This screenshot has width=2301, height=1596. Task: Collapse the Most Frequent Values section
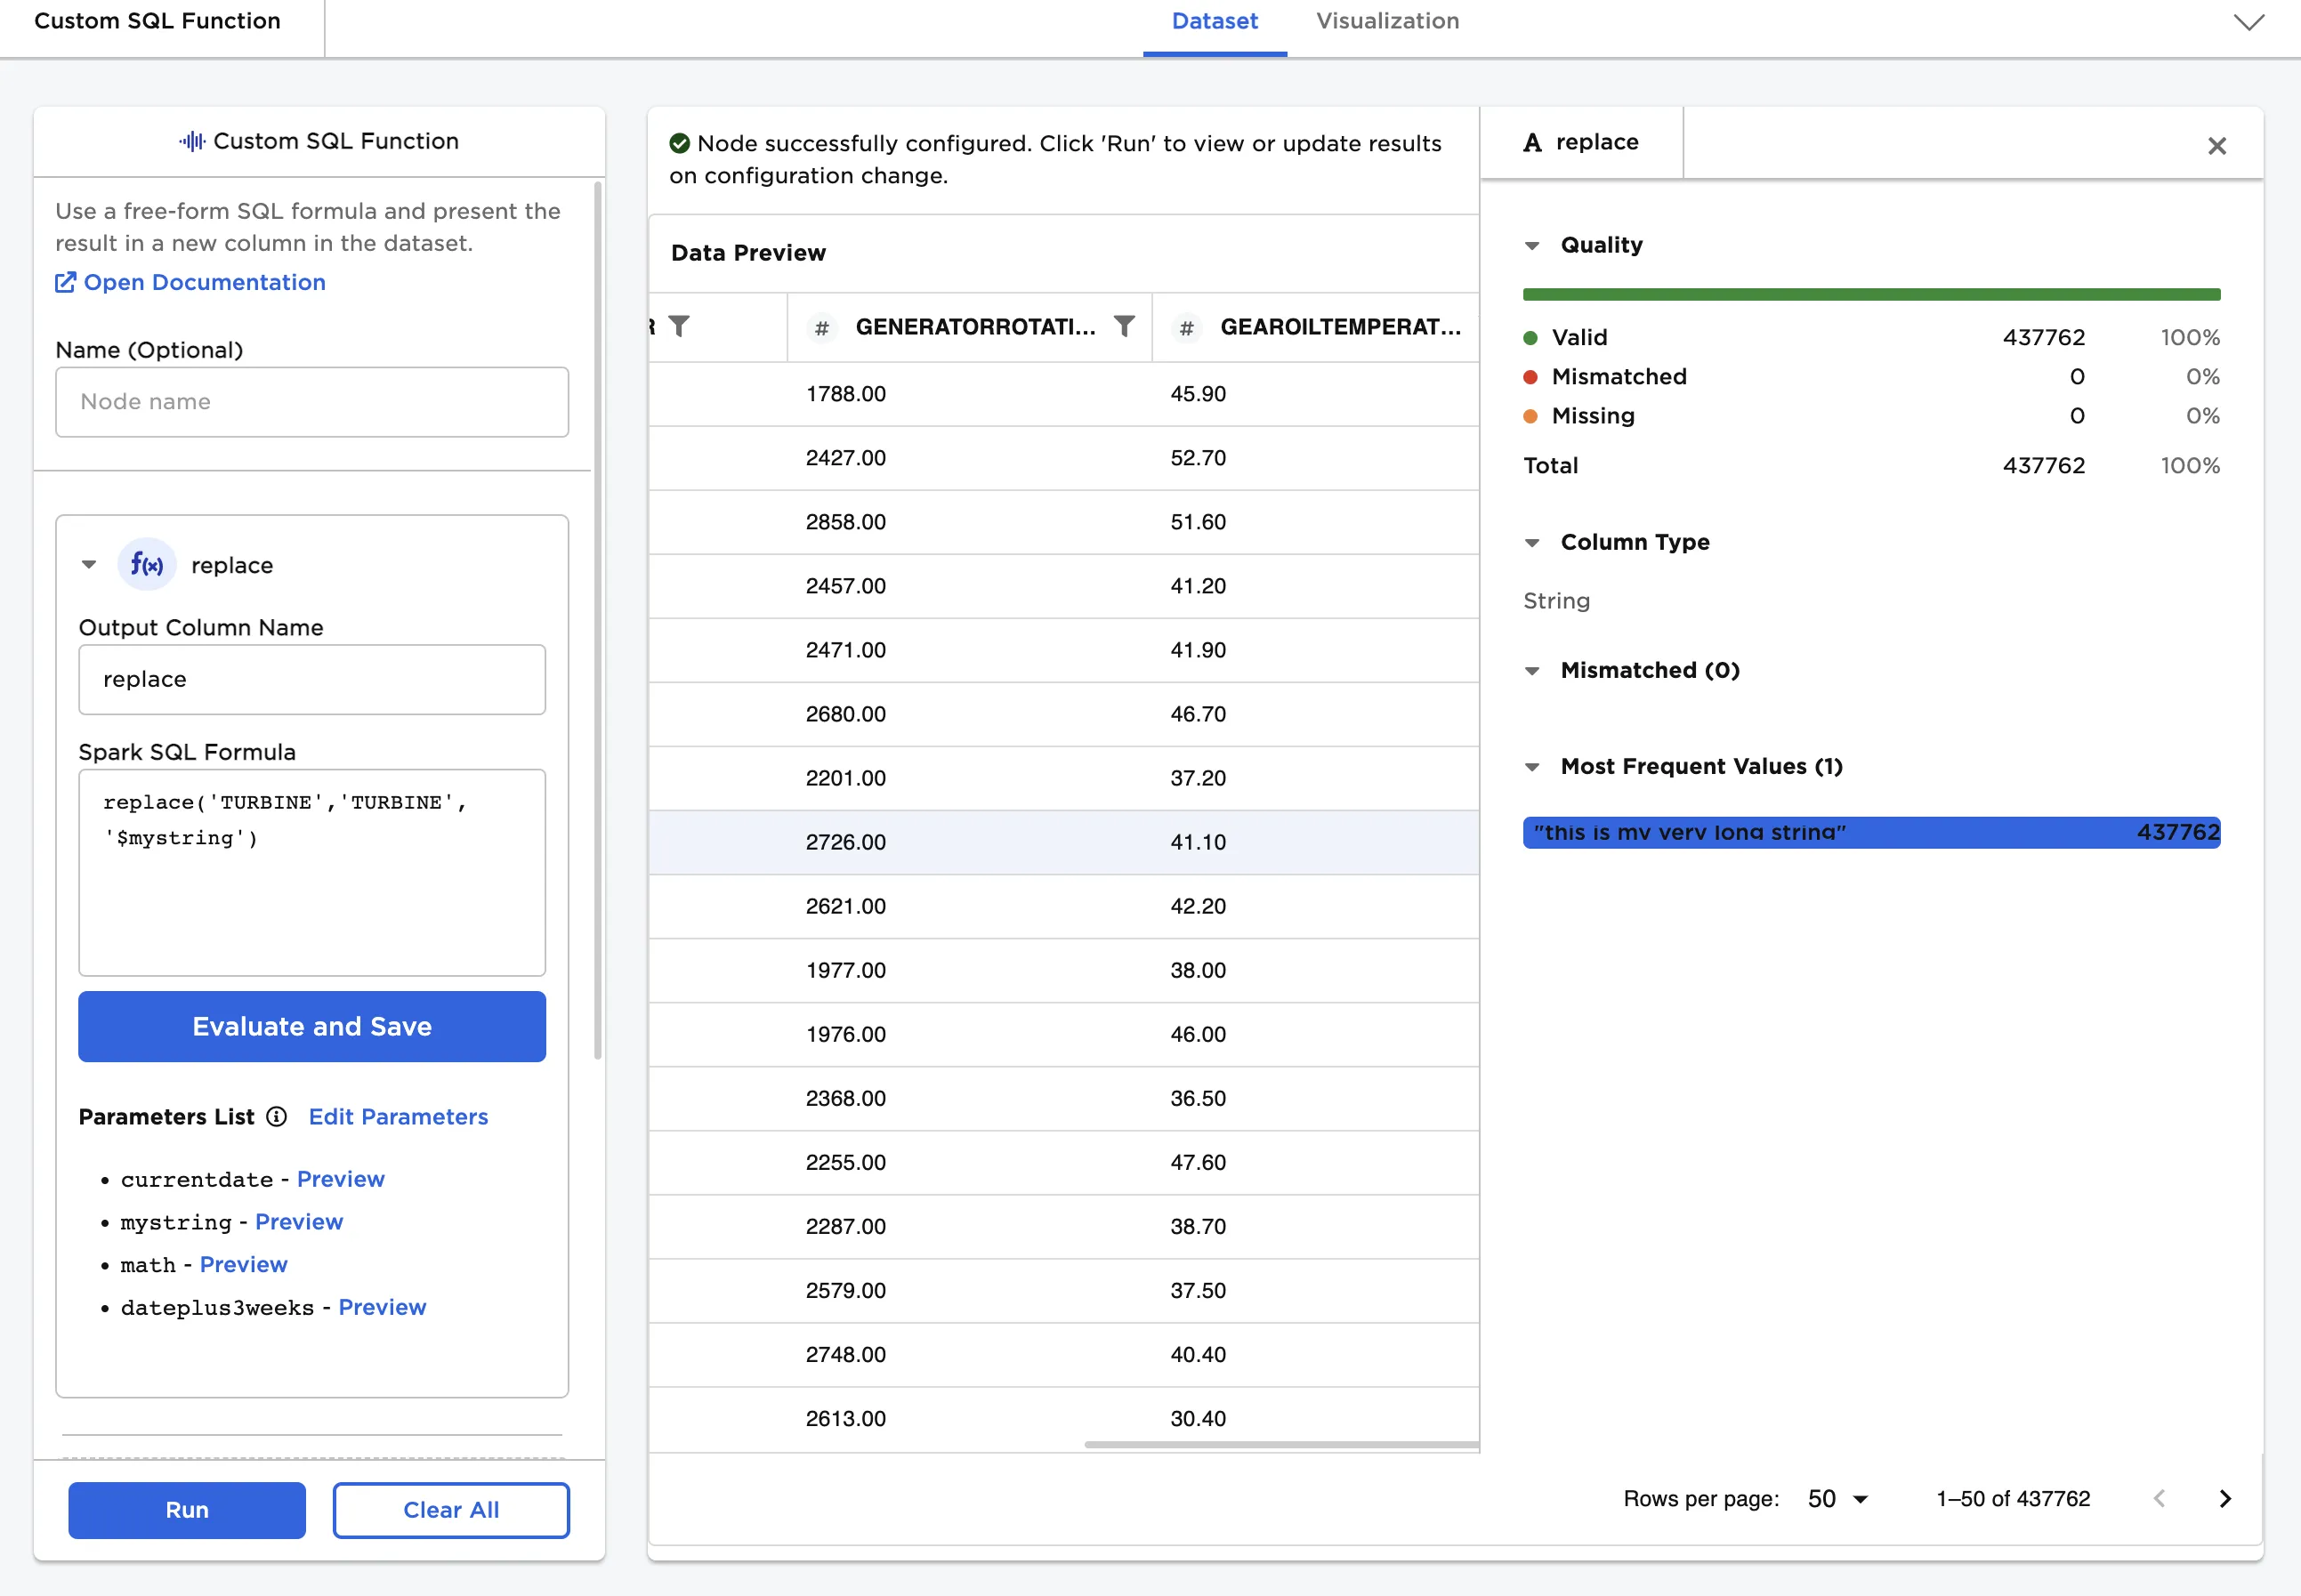(x=1532, y=767)
